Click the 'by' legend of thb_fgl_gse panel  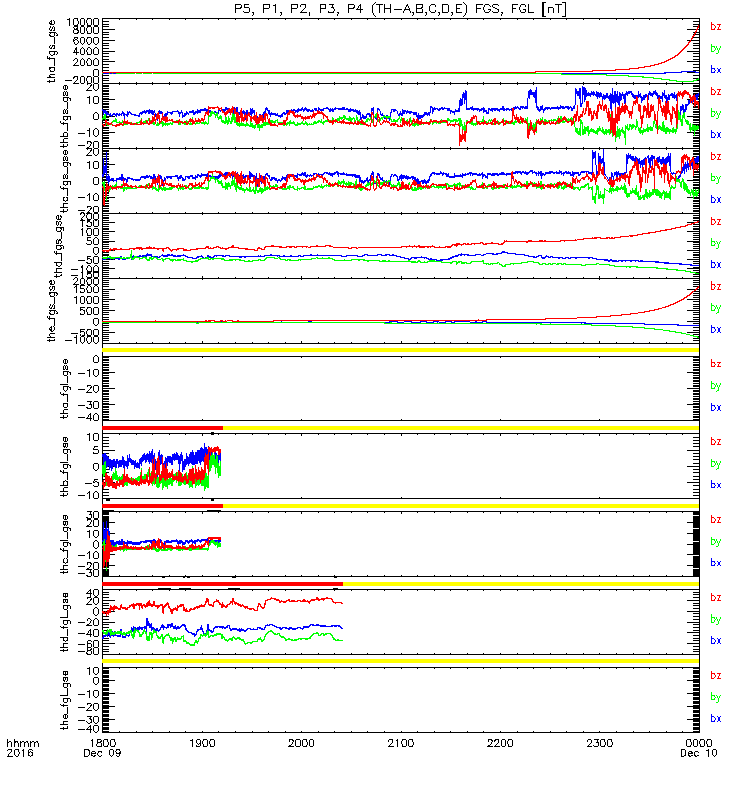click(716, 464)
